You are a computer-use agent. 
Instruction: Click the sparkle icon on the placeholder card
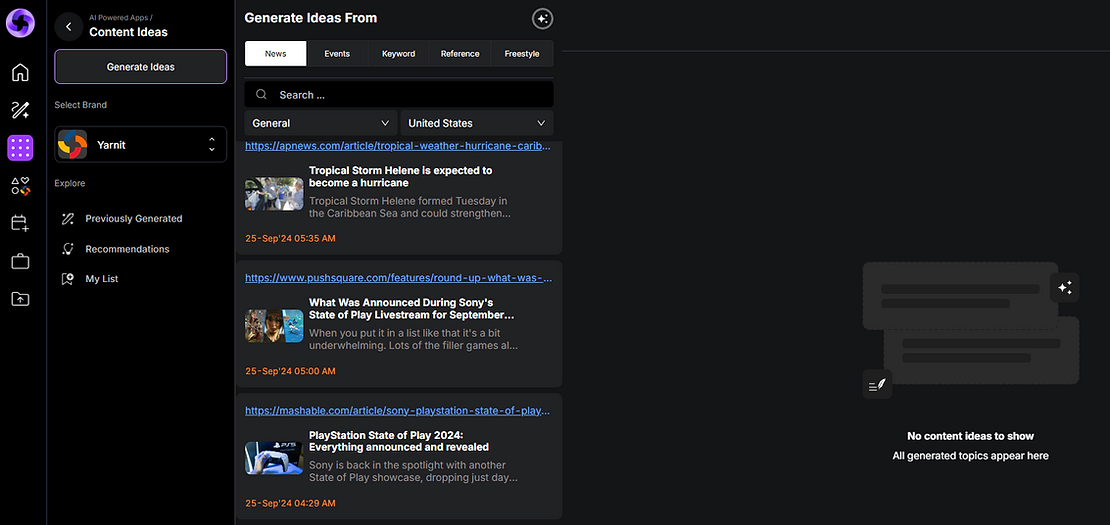point(1065,287)
